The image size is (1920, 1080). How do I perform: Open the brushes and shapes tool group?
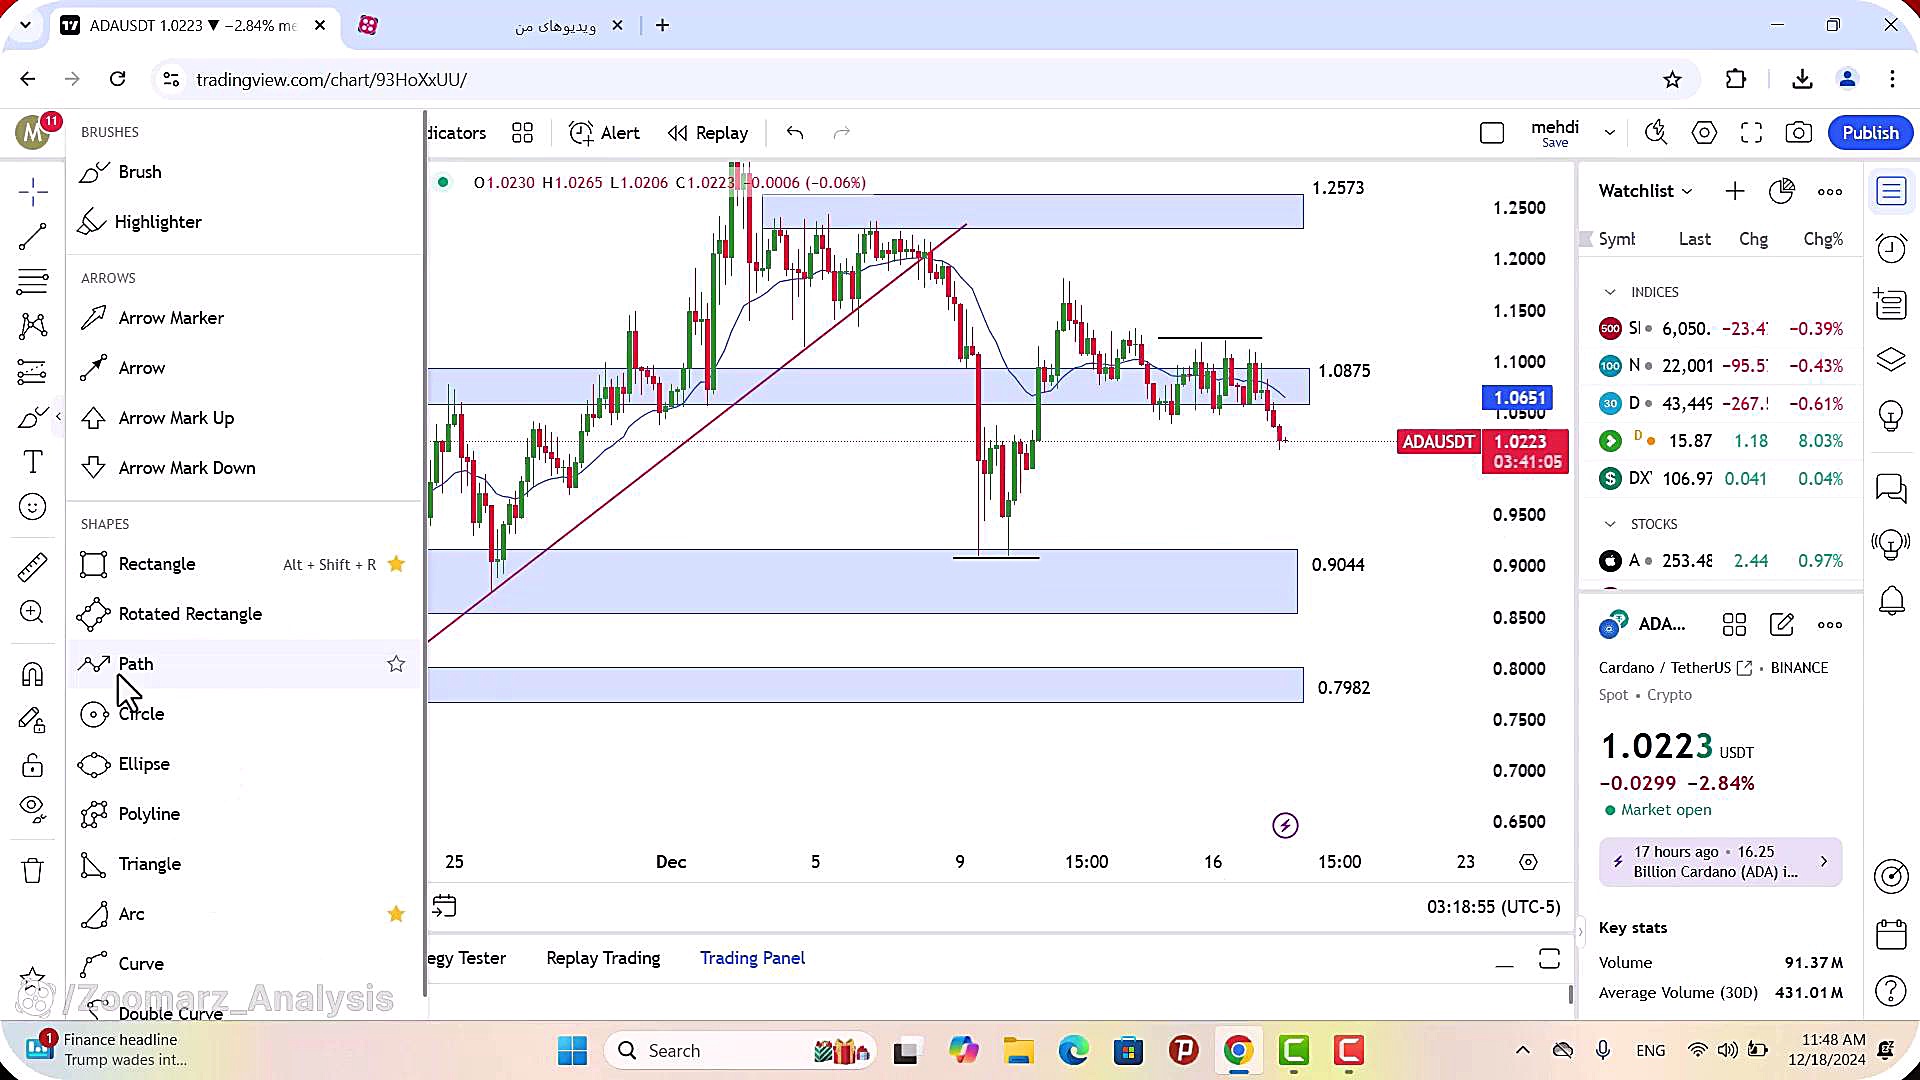[33, 417]
